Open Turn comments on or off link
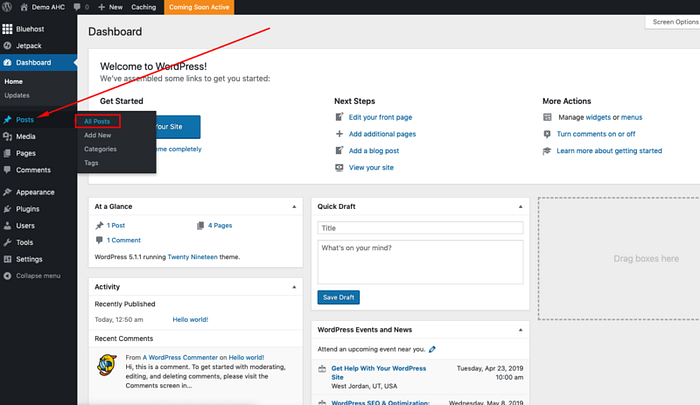Image resolution: width=700 pixels, height=405 pixels. 596,134
